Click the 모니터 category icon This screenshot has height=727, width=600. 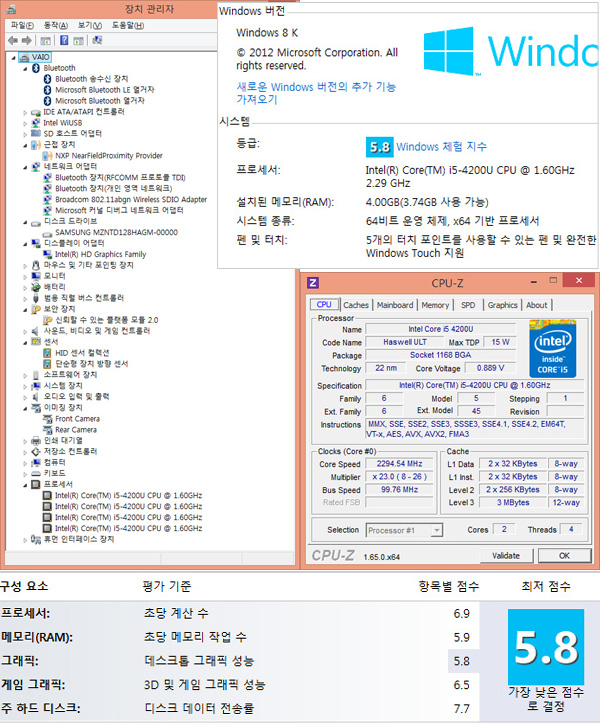coord(36,276)
